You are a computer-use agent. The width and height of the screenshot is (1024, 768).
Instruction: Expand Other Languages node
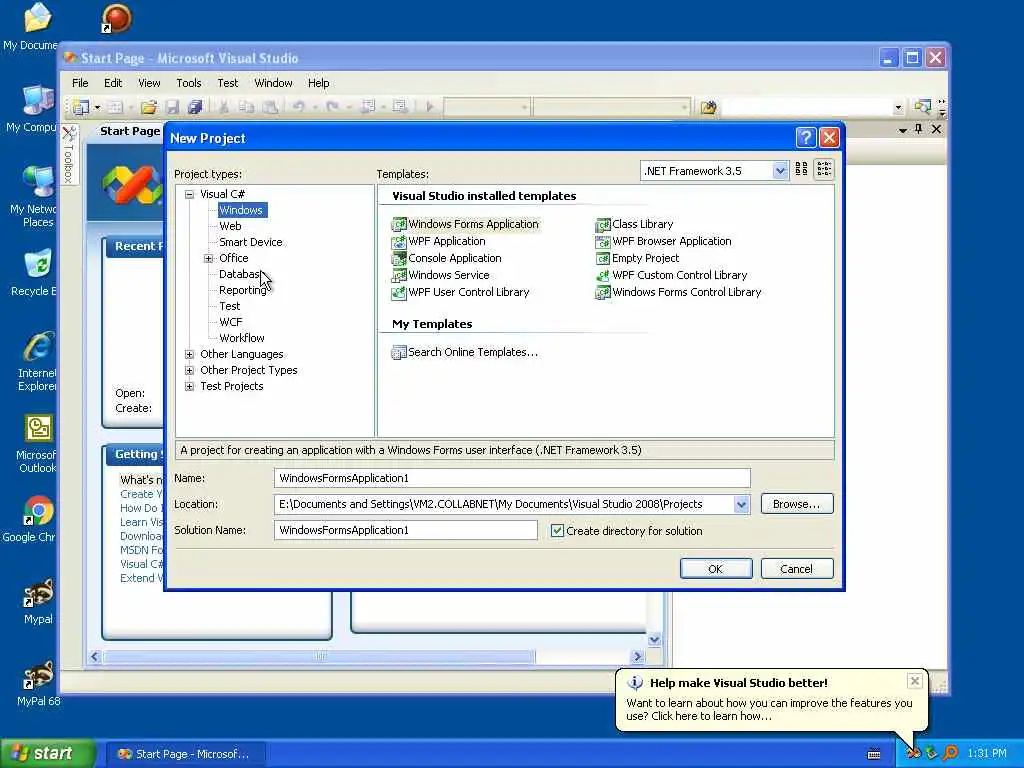click(x=189, y=354)
